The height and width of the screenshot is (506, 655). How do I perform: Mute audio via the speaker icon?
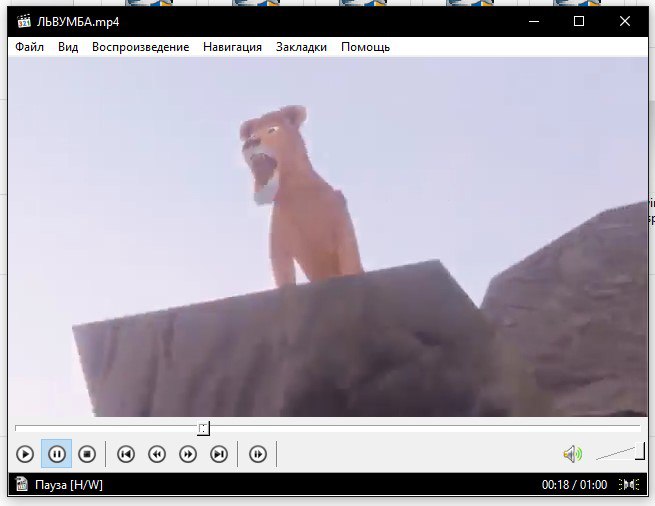573,454
